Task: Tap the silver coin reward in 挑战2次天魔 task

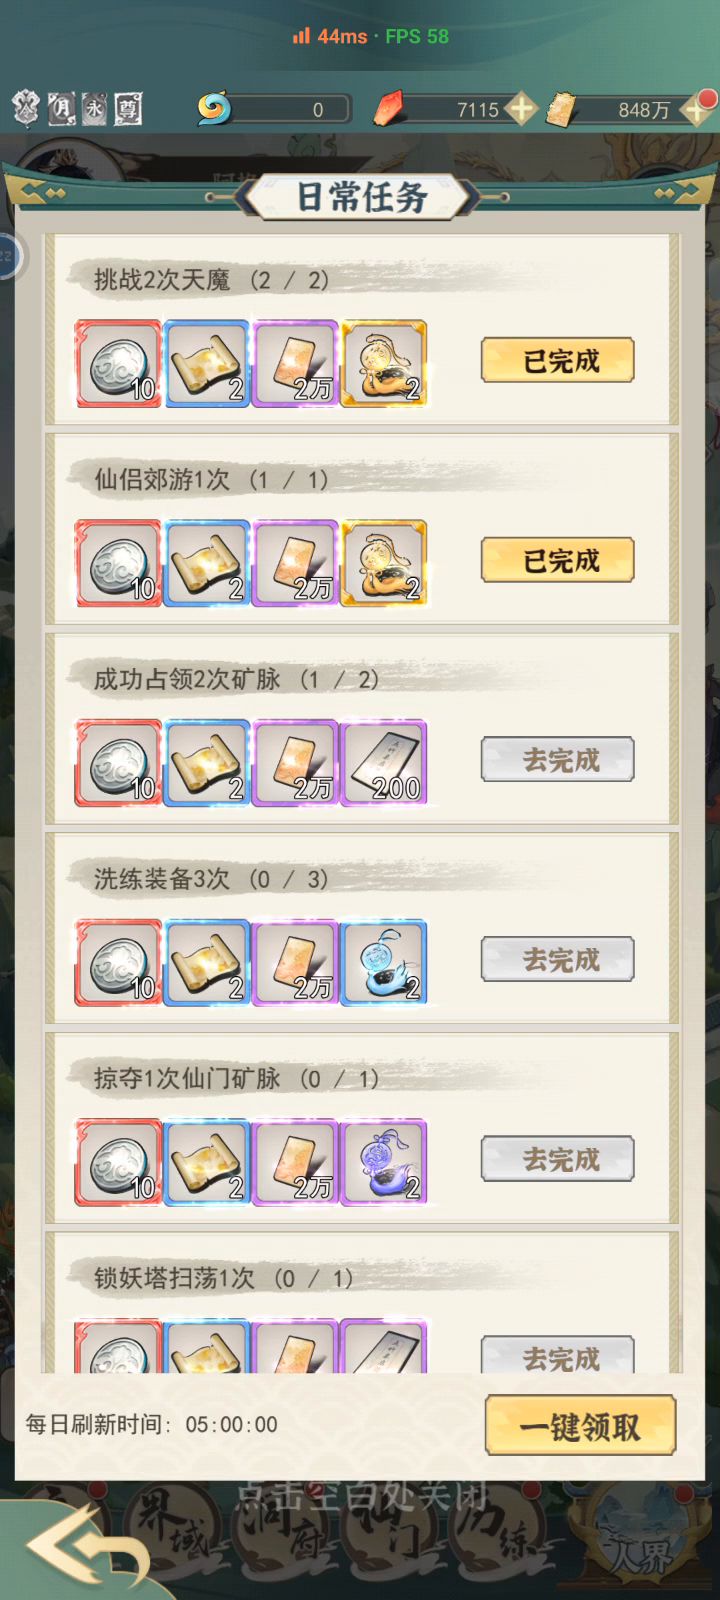Action: [118, 363]
